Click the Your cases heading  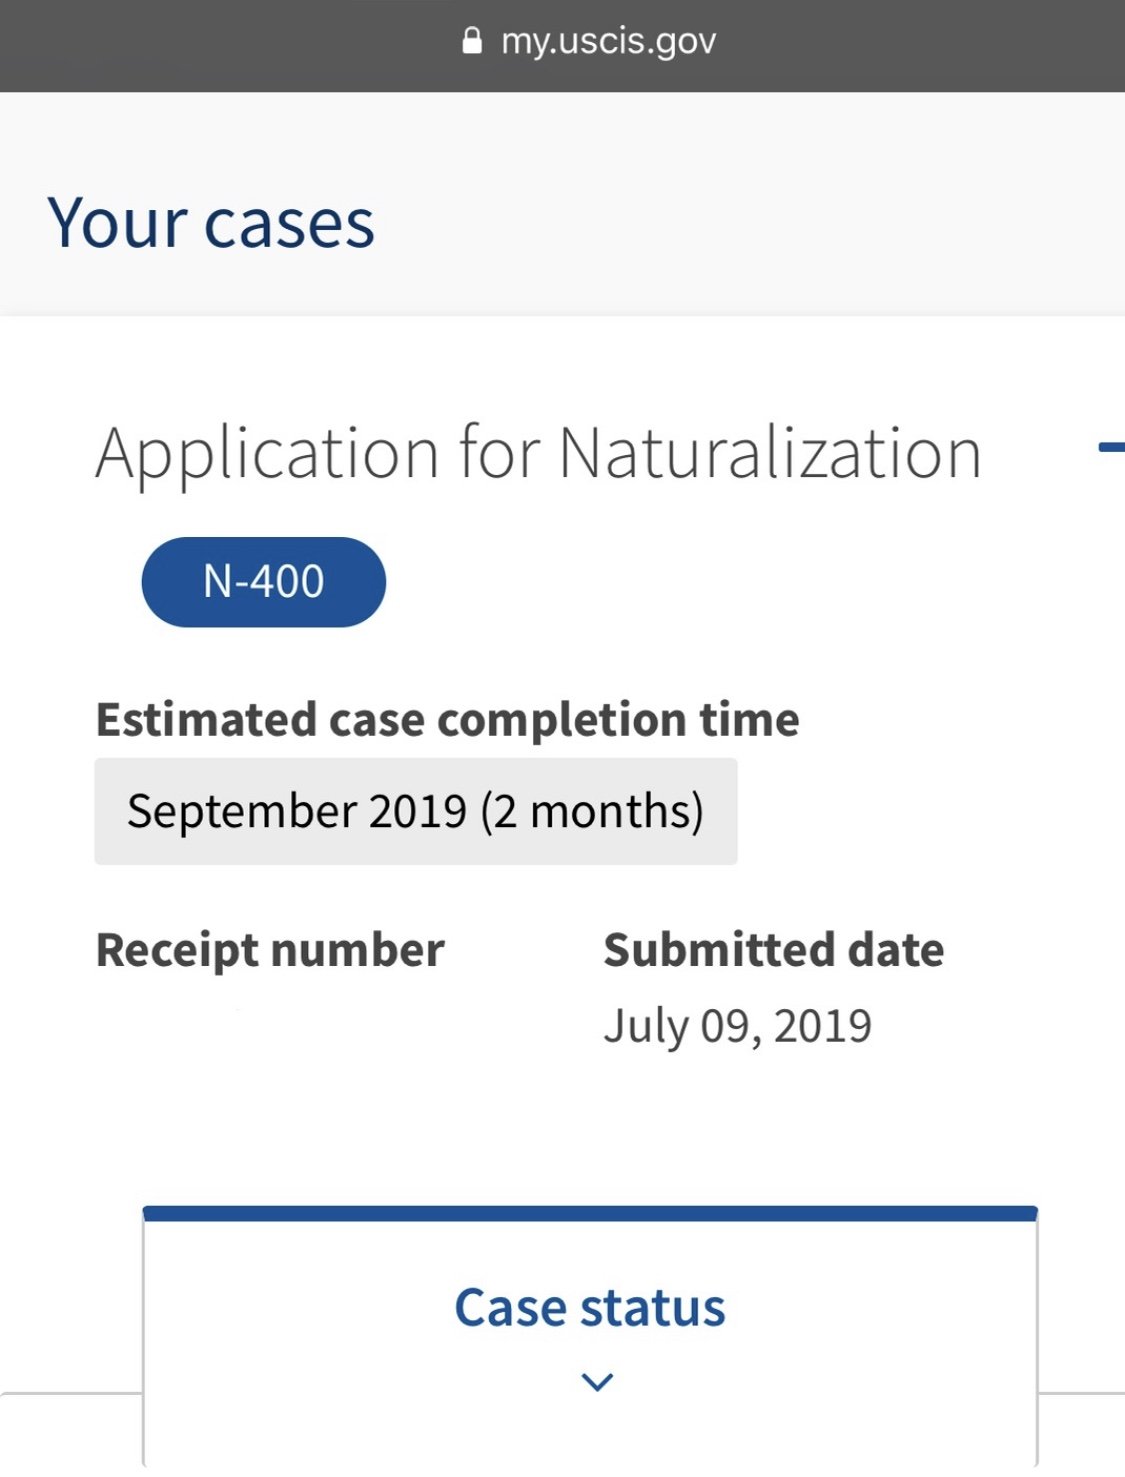point(211,223)
